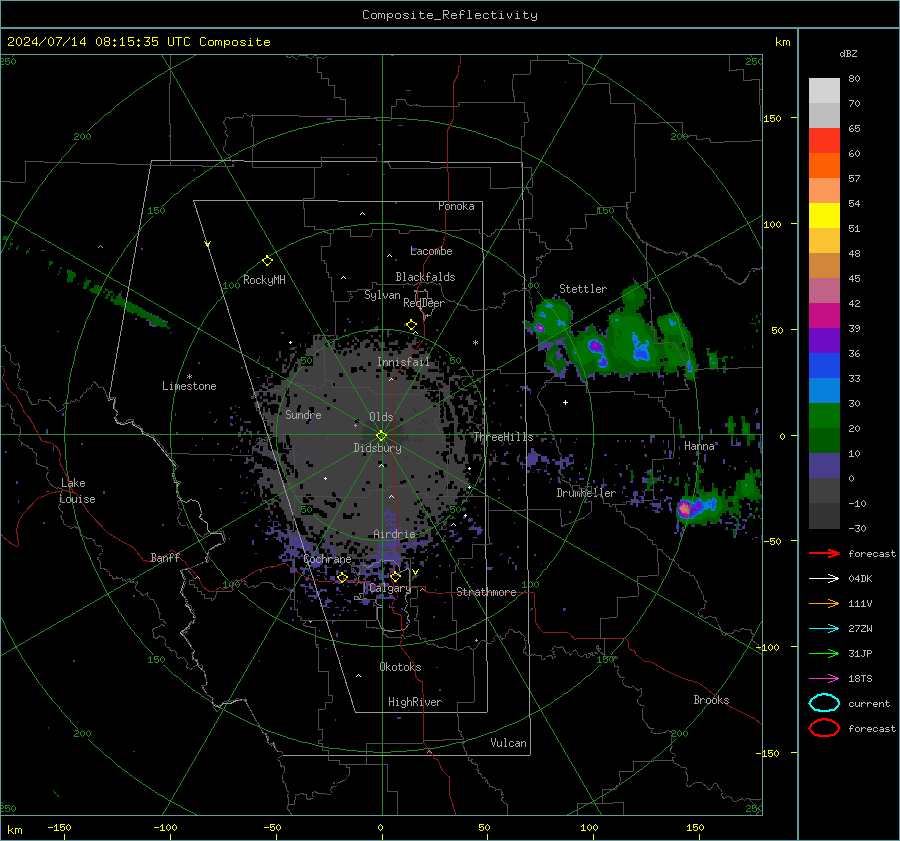Click the Hanna town label
Image resolution: width=900 pixels, height=841 pixels.
(x=699, y=446)
